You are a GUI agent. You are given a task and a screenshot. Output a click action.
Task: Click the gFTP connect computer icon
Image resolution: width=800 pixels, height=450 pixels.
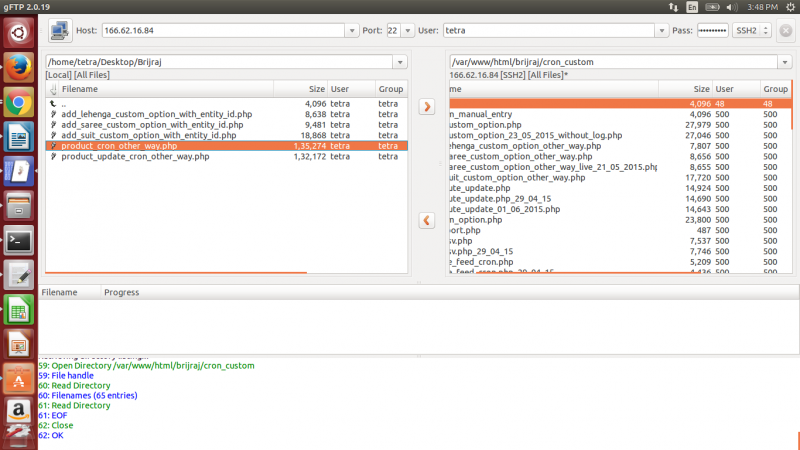coord(60,31)
